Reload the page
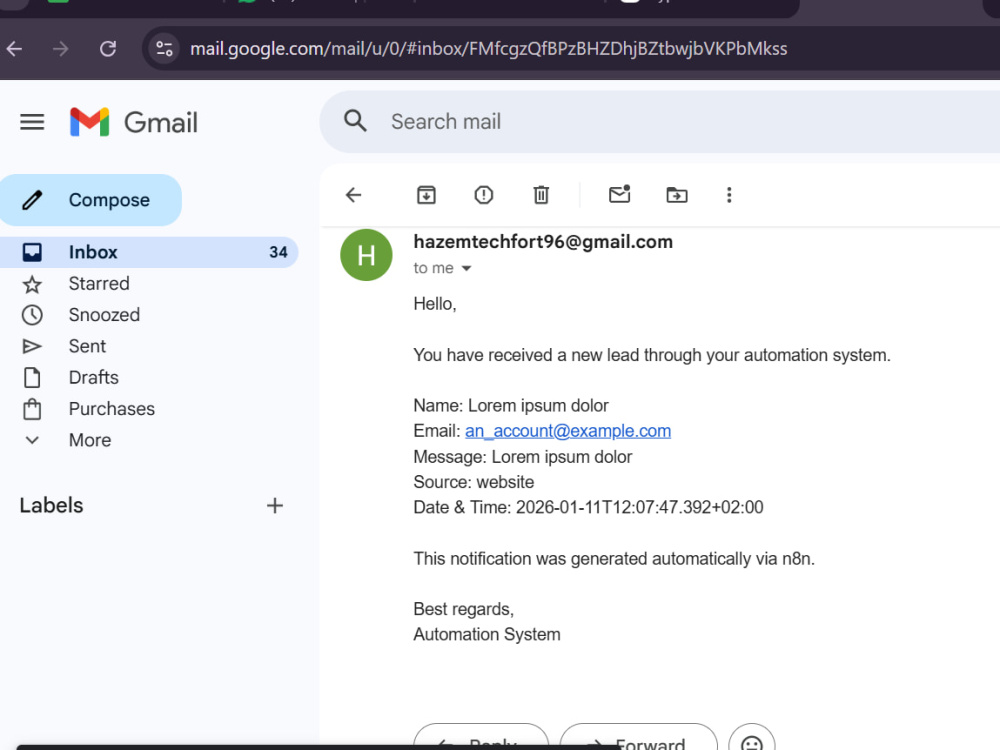The image size is (1000, 750). click(108, 48)
